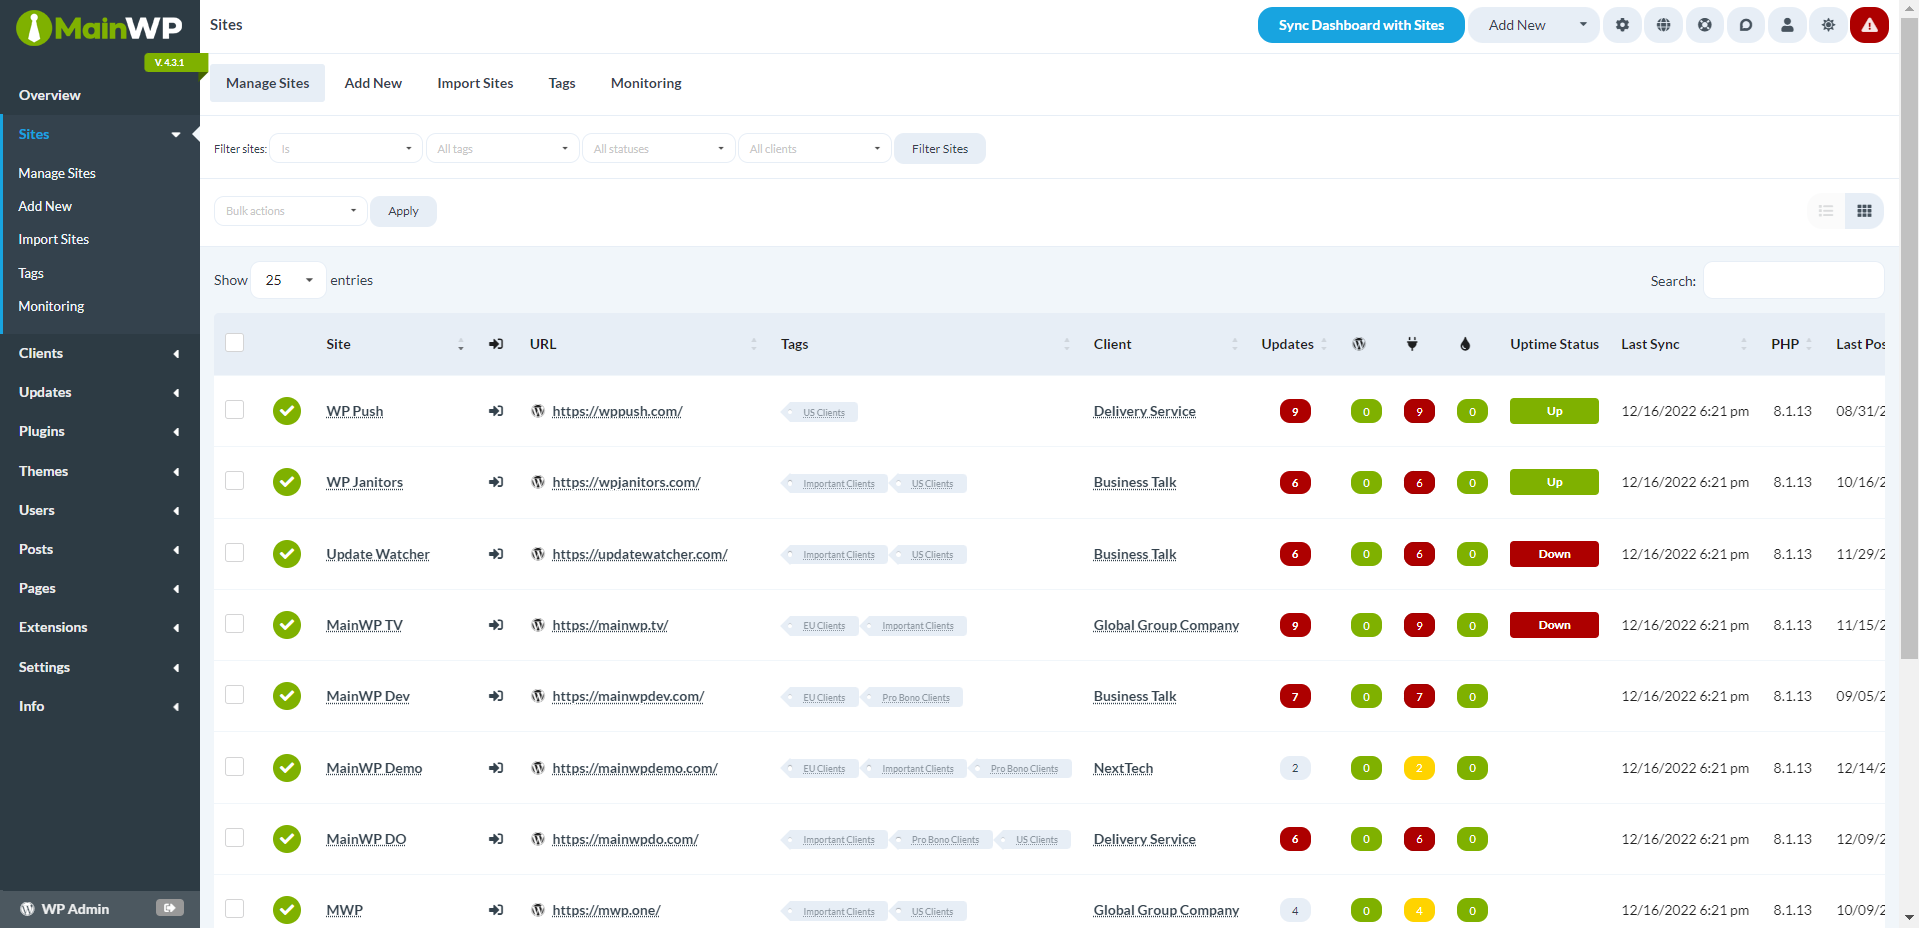Switch to the Add New tab
Screen dimensions: 1919x928
(373, 83)
